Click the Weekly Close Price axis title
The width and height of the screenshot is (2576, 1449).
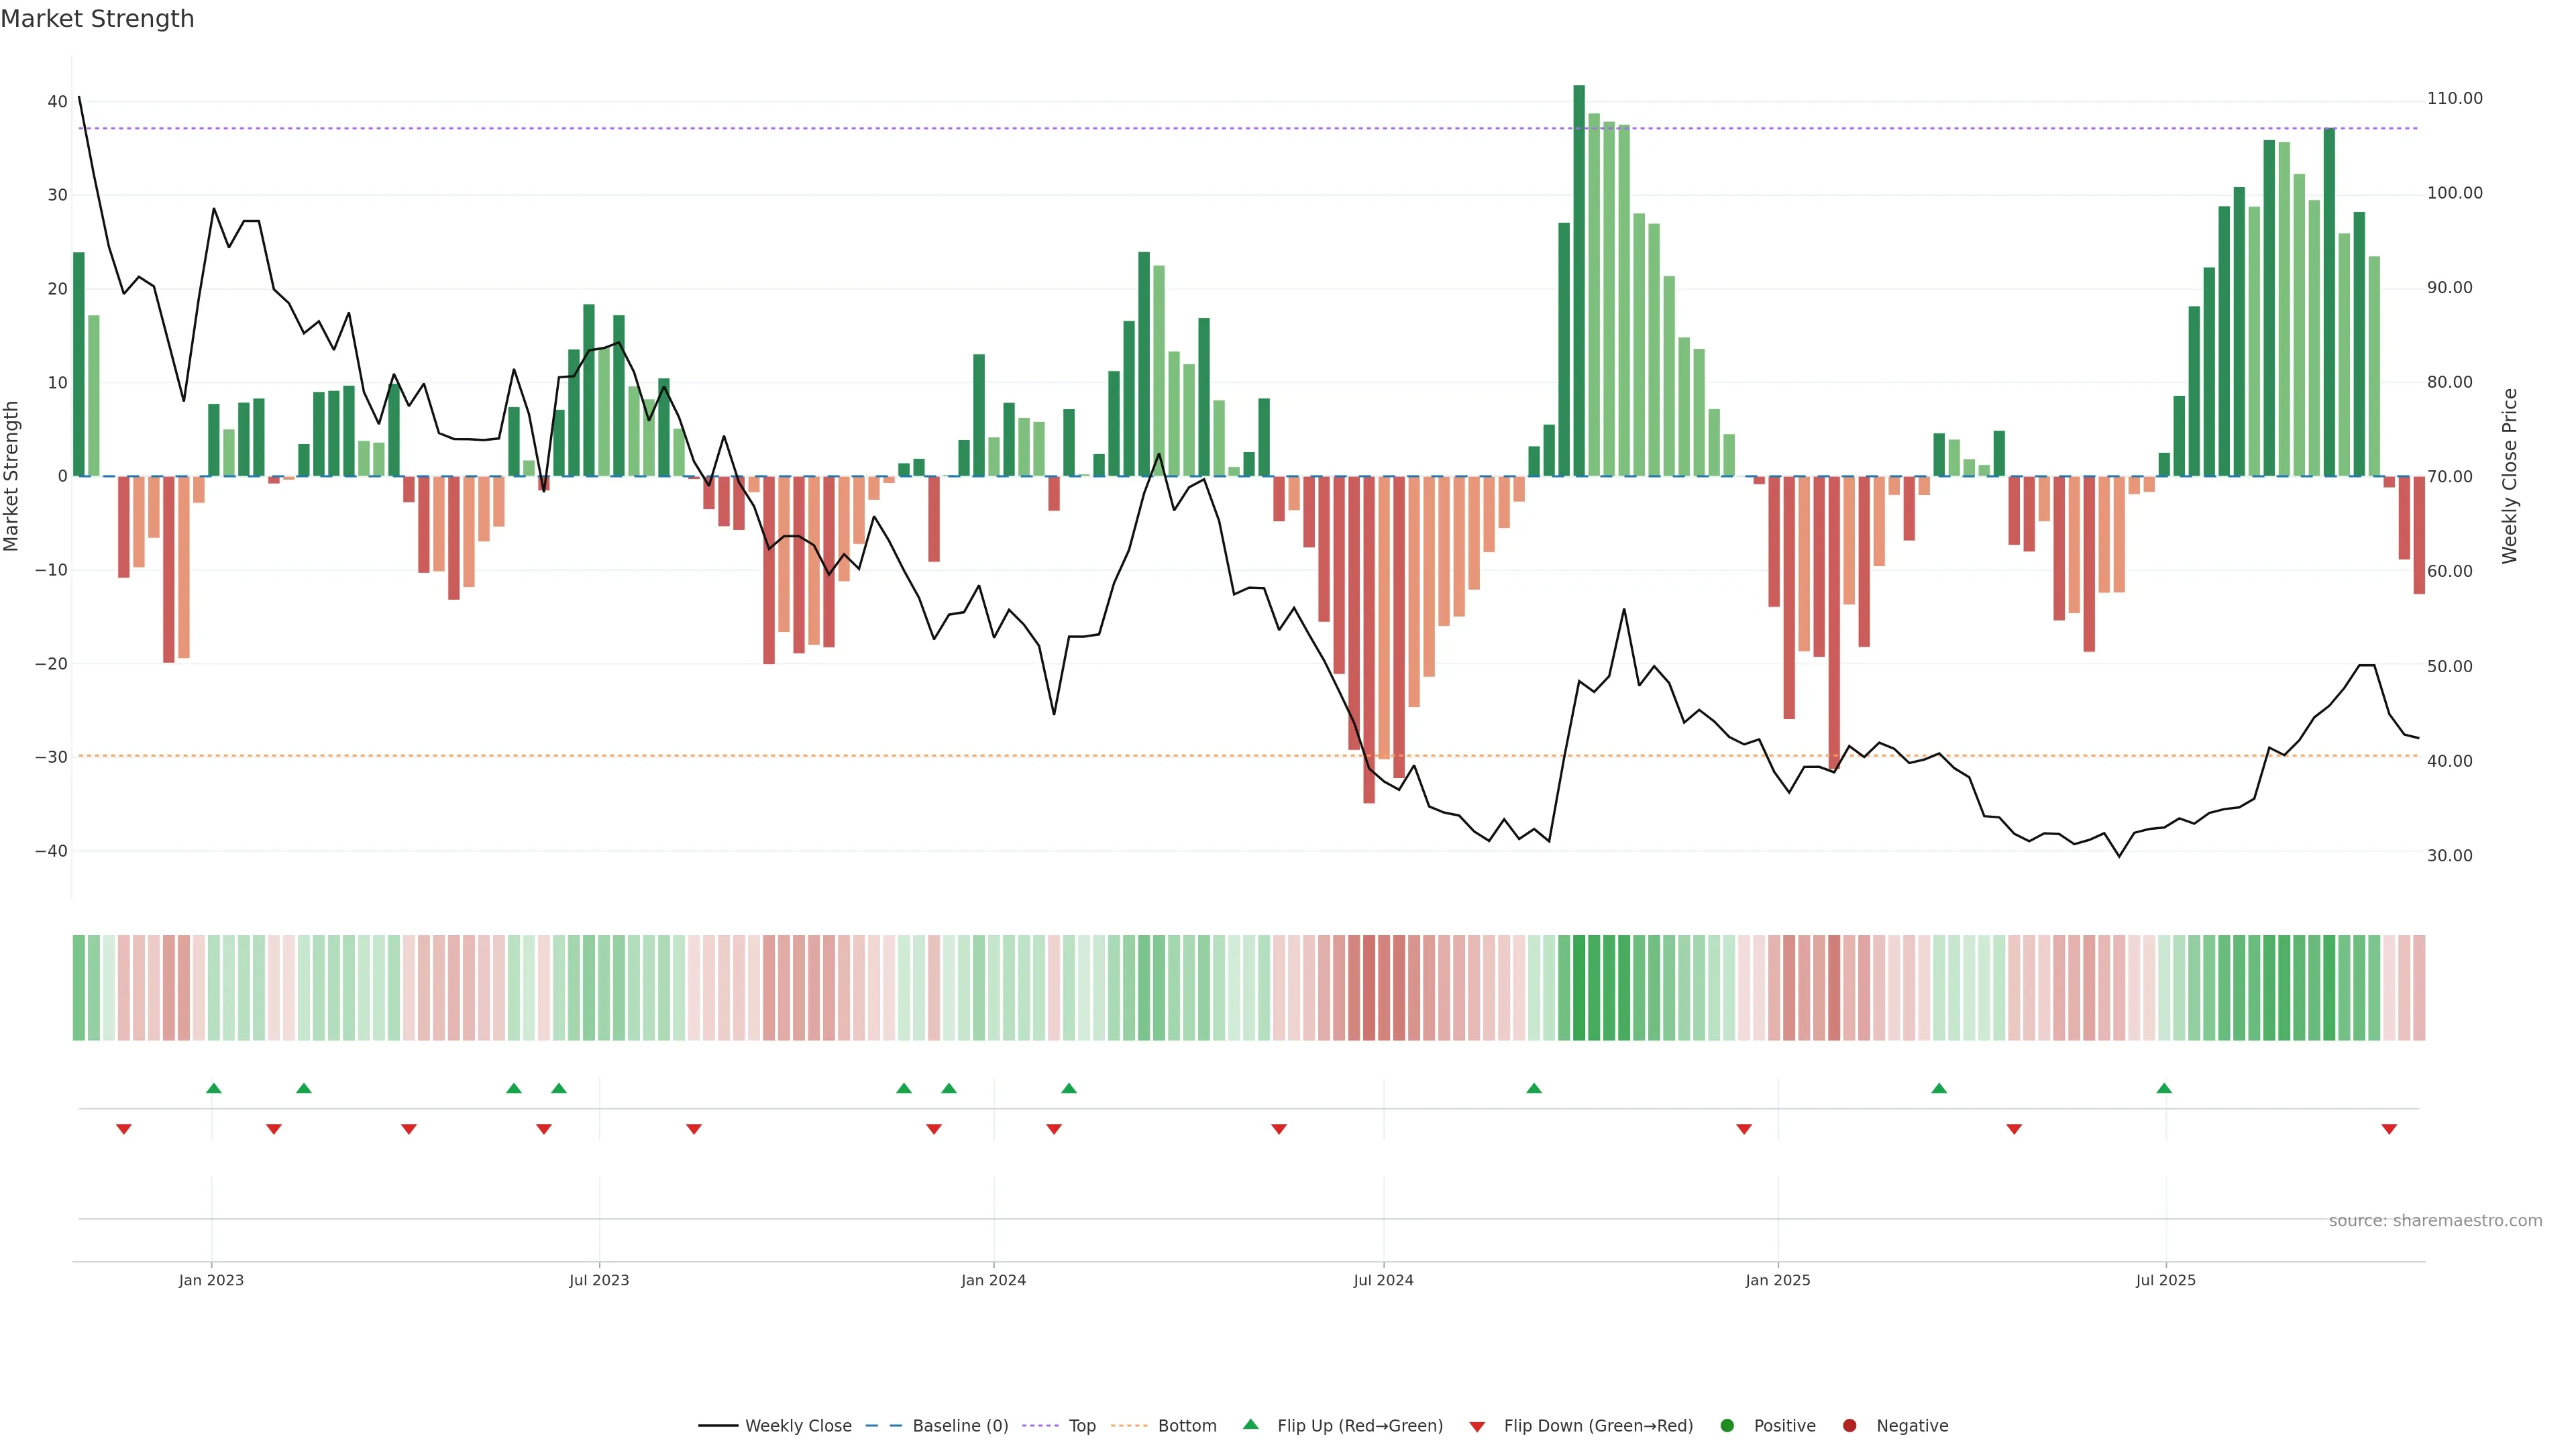pyautogui.click(x=2509, y=476)
